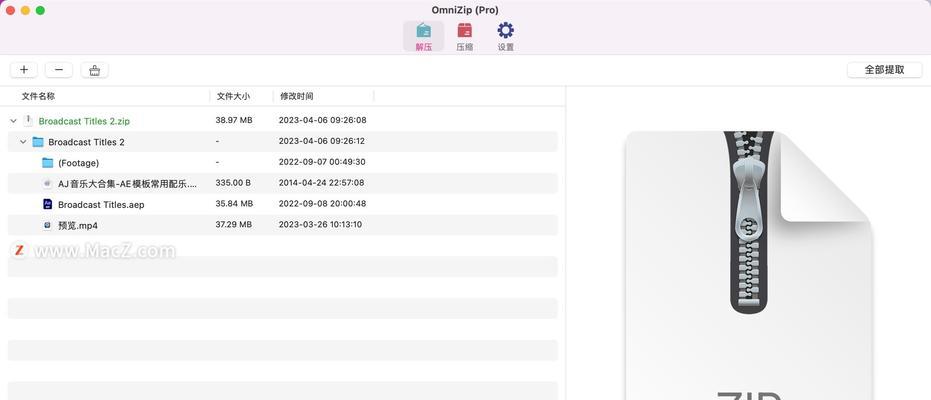Click the video icon of 预览.mp4
Viewport: 931px width, 400px height.
tap(48, 225)
